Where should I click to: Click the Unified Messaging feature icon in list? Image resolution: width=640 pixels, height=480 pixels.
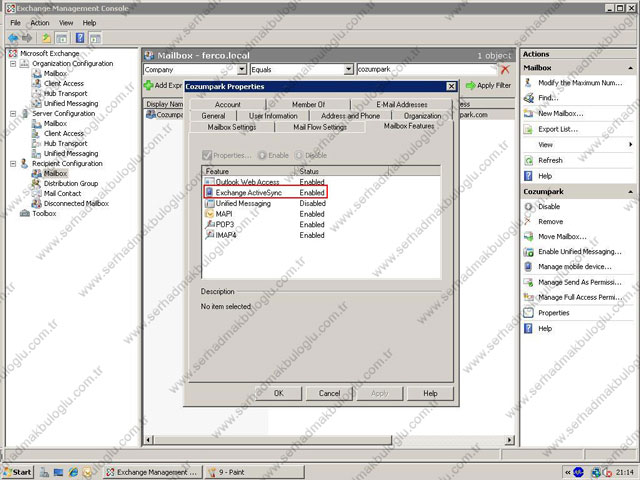[209, 203]
